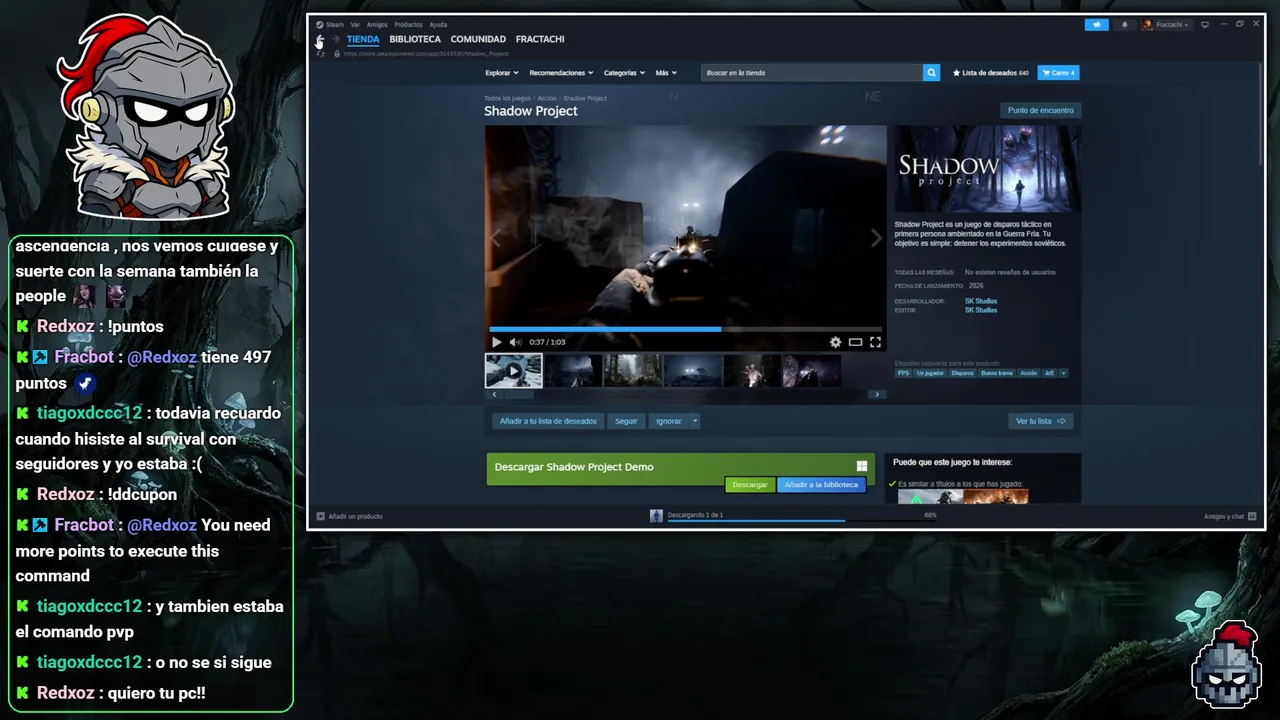
Task: Switch to the BIBLIOTECA tab
Action: [x=415, y=40]
